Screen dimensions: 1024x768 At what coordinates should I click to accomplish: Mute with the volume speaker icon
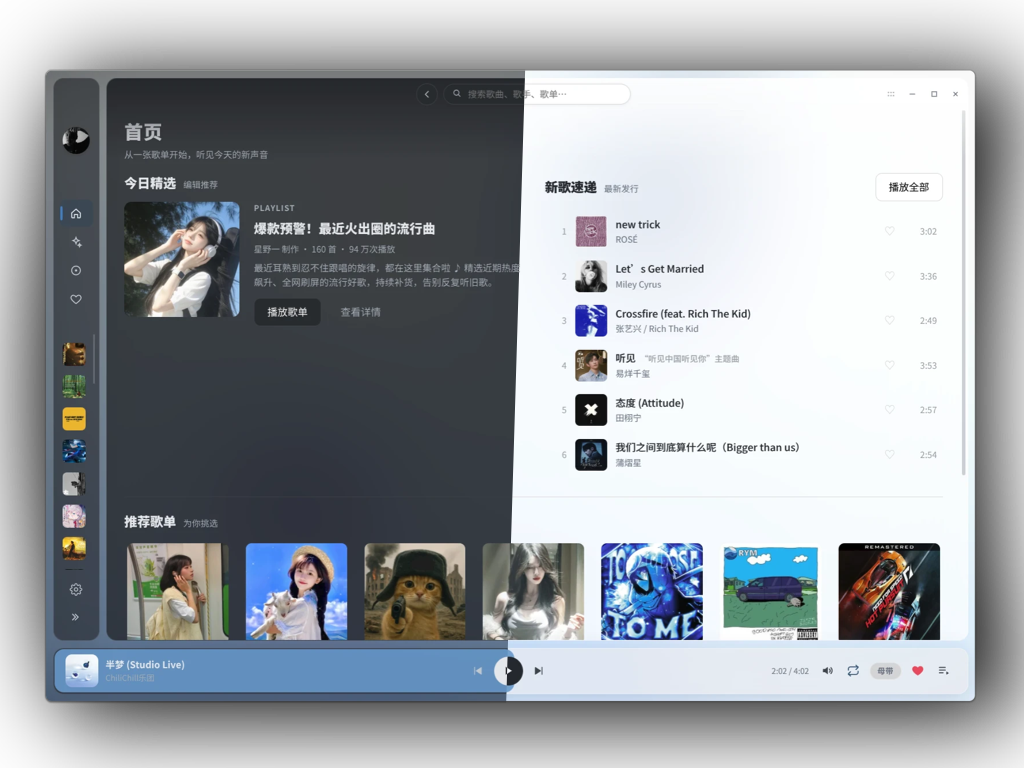(x=827, y=671)
